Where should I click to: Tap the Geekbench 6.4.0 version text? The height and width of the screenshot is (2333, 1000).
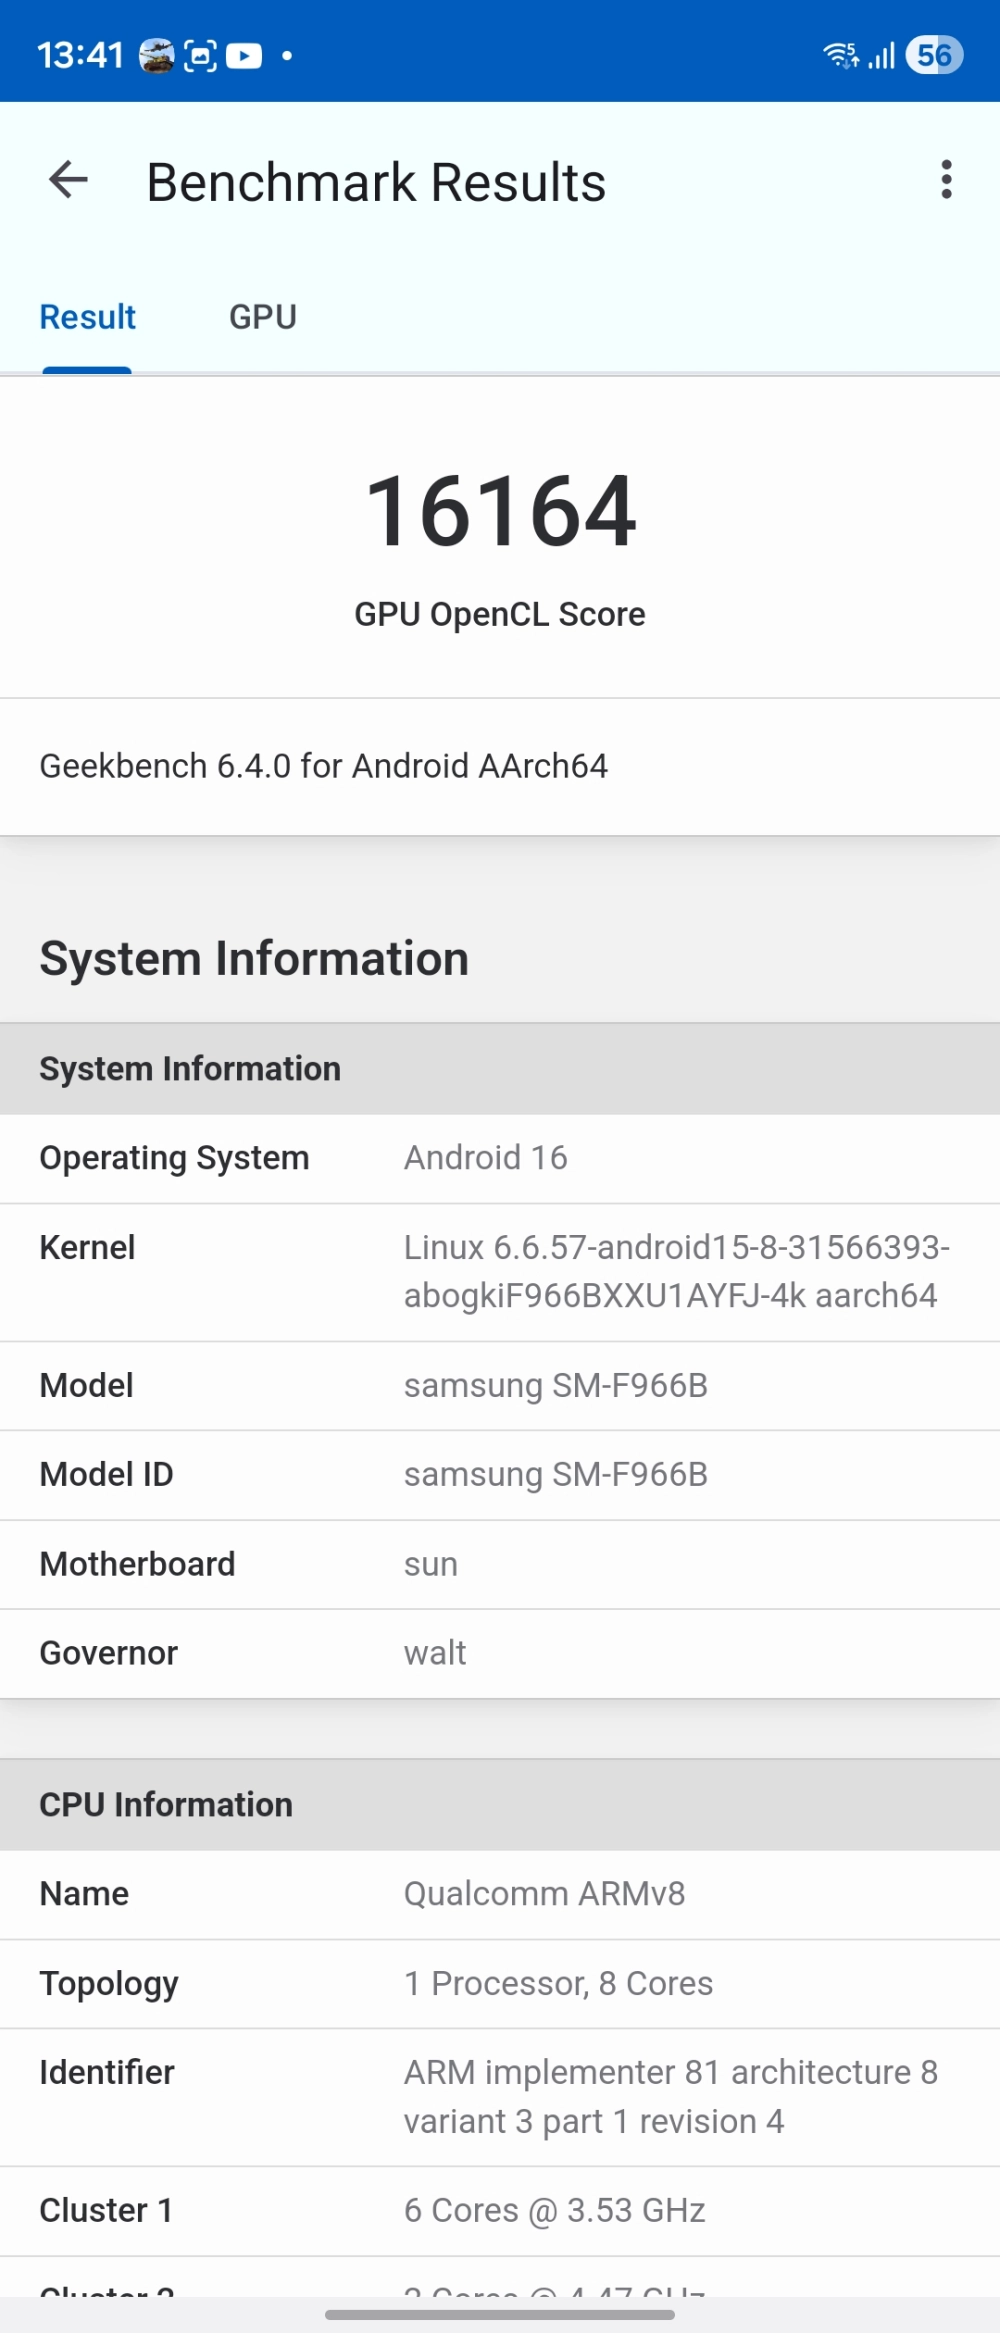click(x=324, y=766)
